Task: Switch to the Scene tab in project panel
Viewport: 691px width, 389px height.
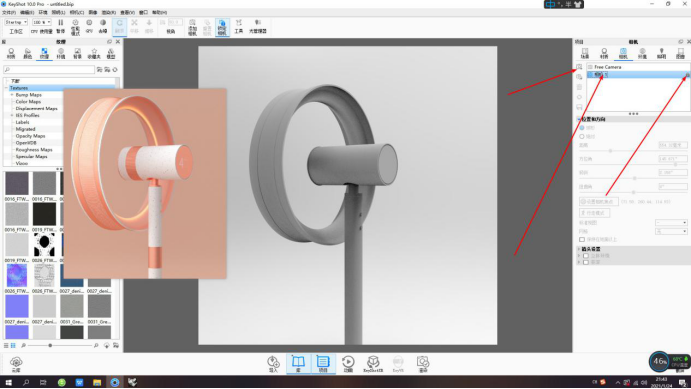Action: pyautogui.click(x=585, y=54)
